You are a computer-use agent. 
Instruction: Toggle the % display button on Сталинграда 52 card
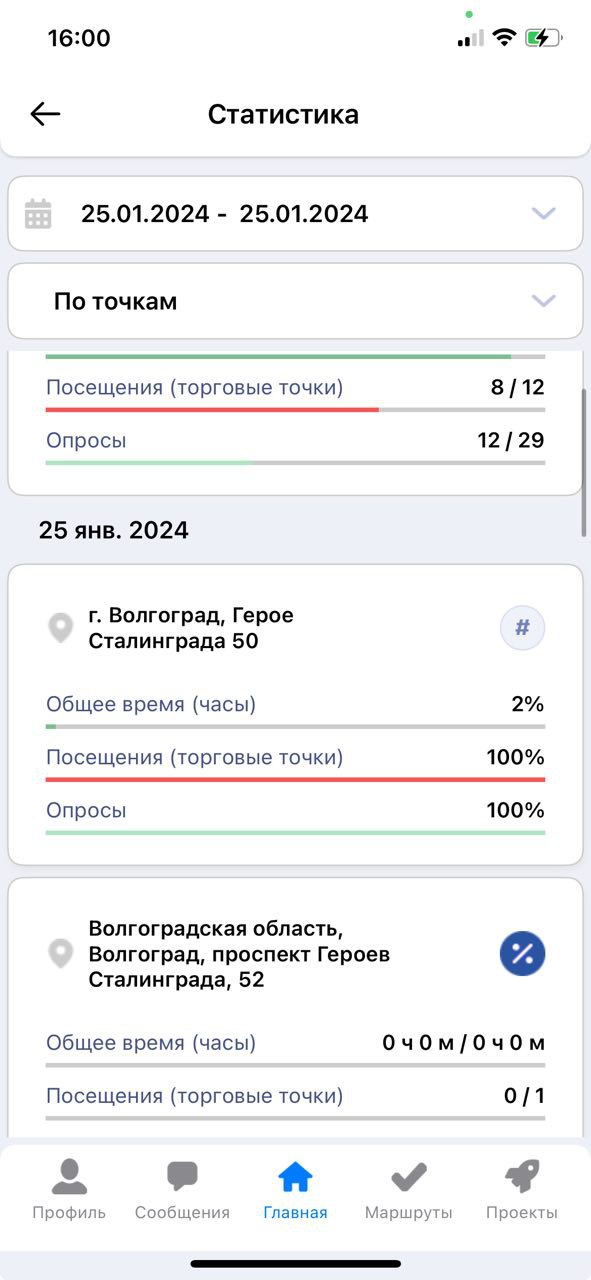click(522, 953)
